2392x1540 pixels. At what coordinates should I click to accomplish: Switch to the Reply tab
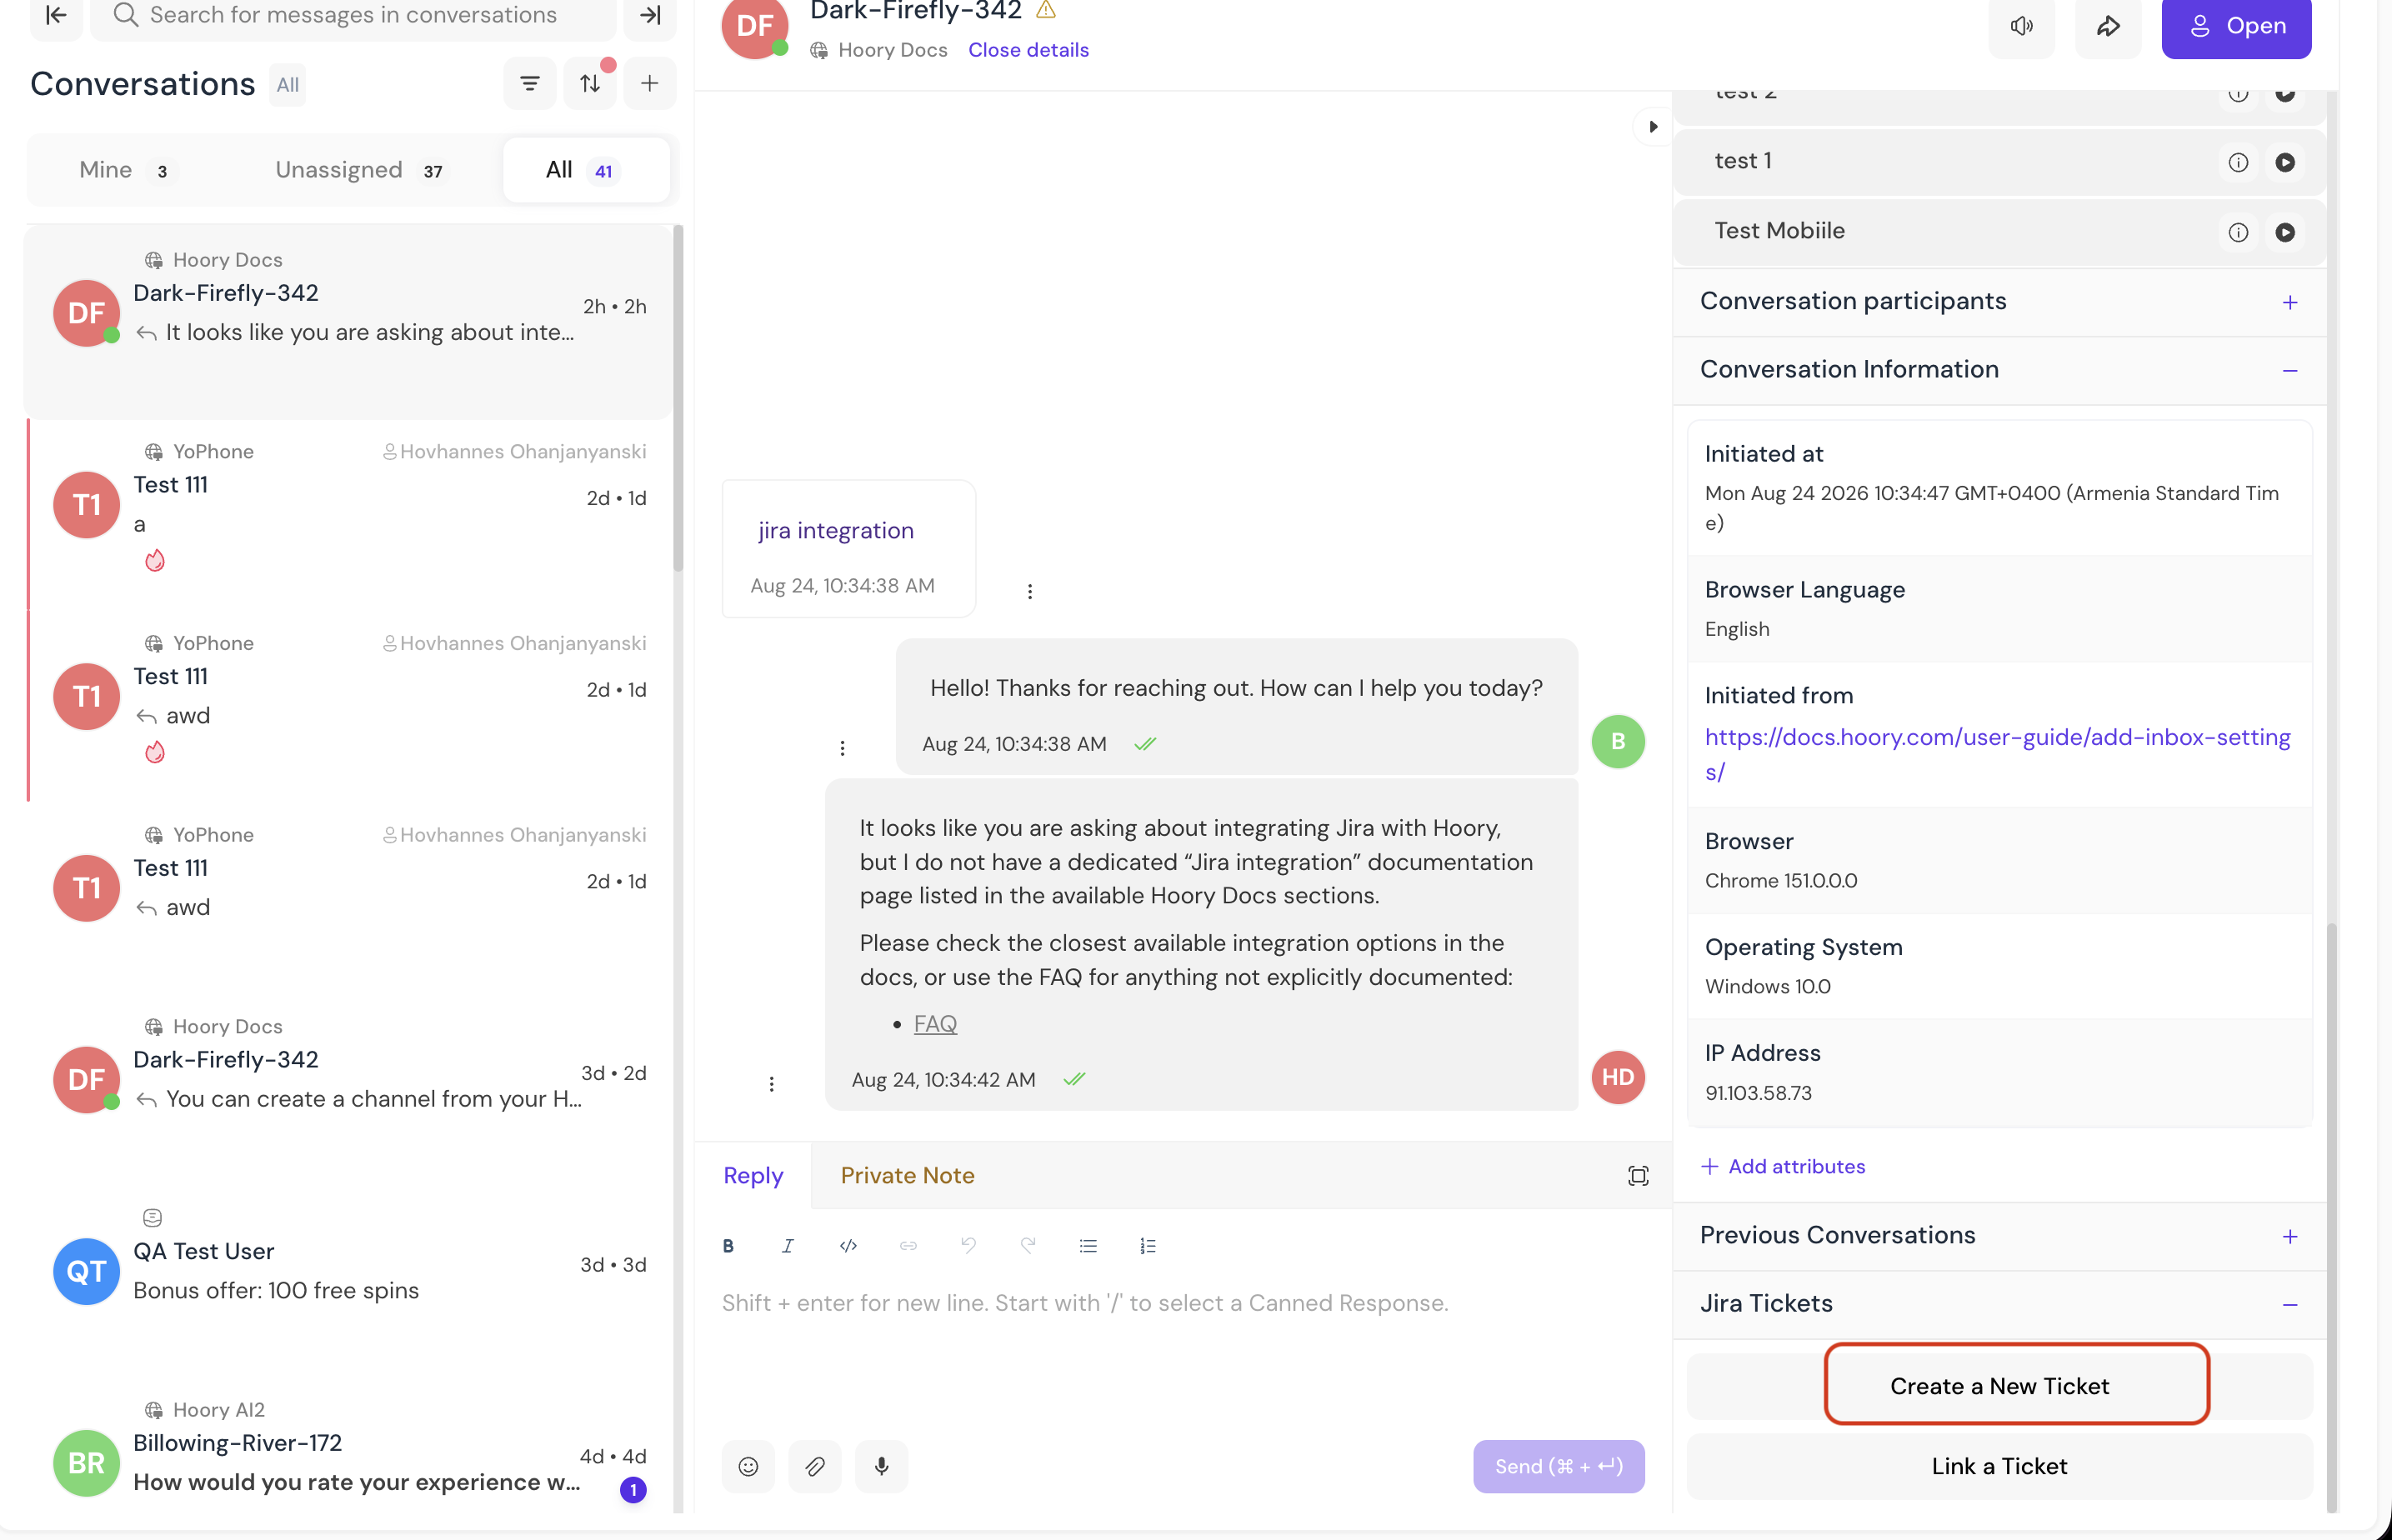click(753, 1176)
